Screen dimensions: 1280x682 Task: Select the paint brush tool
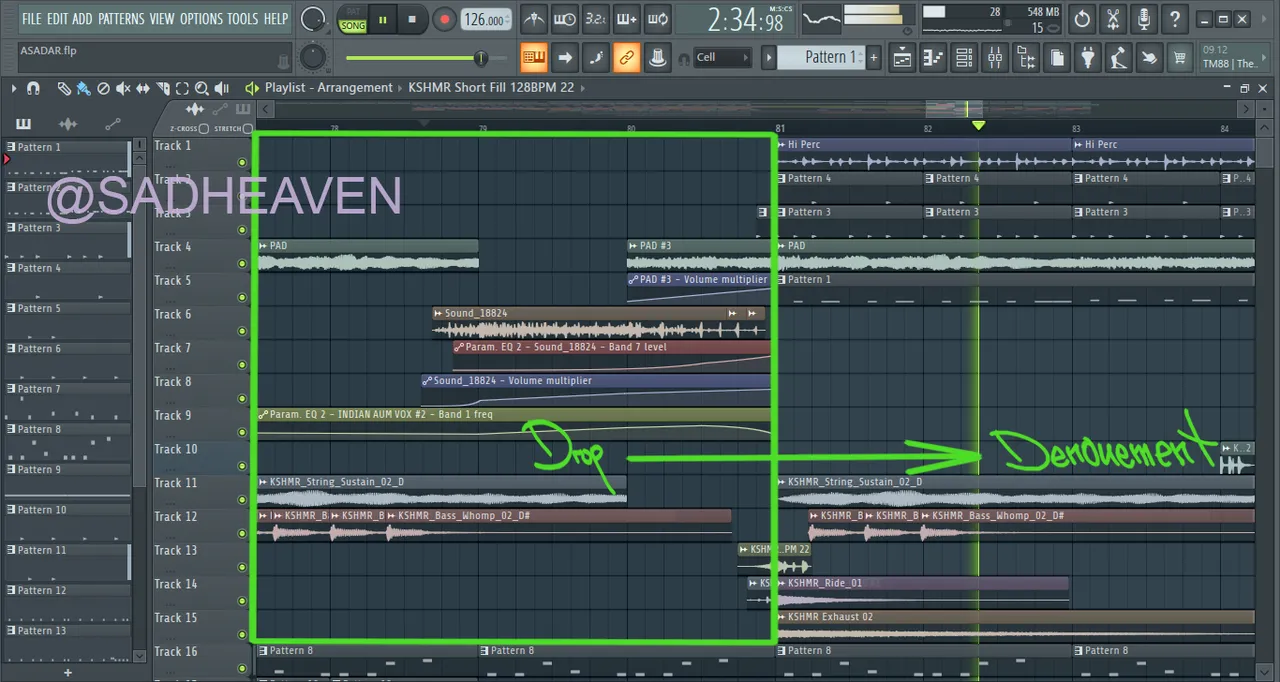tap(83, 88)
